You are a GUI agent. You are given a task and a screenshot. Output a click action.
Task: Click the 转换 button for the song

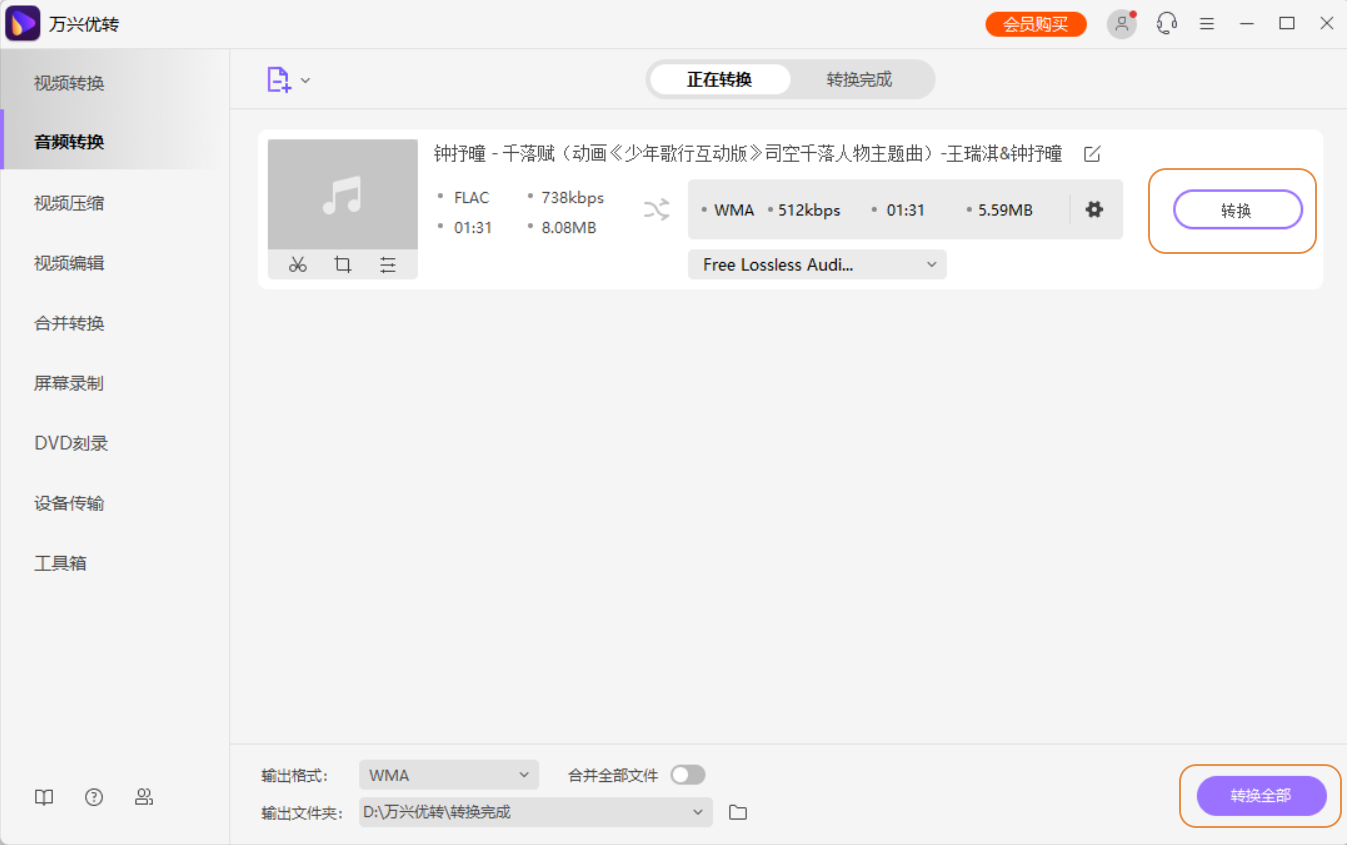1237,209
